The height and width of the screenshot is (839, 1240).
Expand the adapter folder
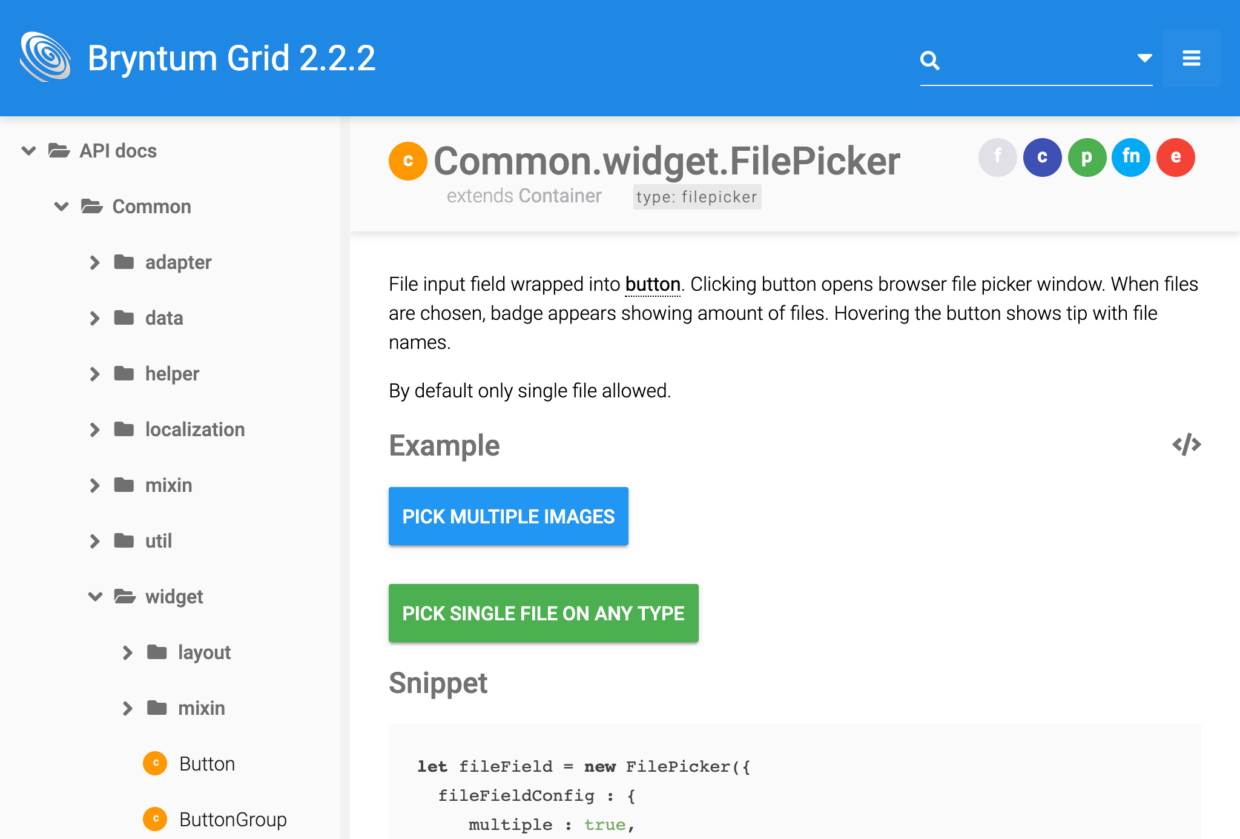click(94, 262)
